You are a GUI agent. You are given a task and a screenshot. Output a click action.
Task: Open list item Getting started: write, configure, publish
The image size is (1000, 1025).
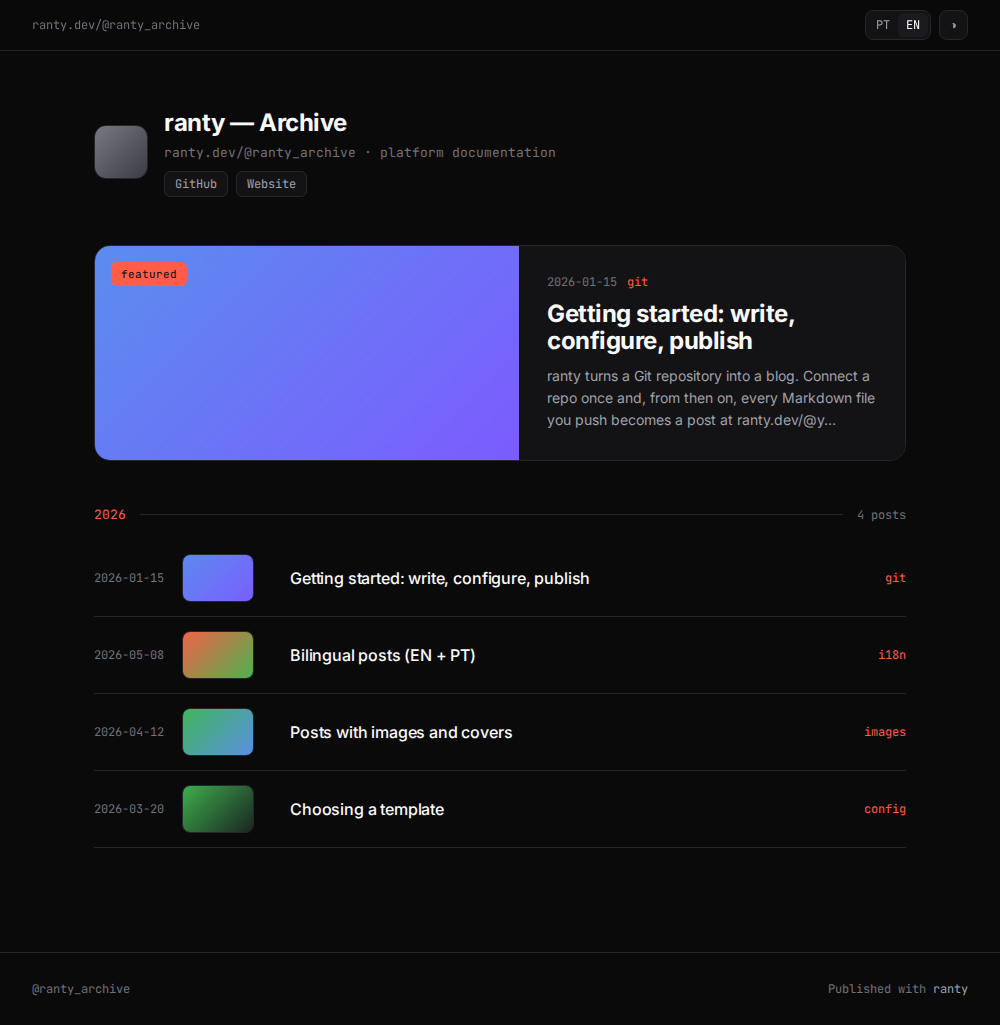click(x=439, y=579)
